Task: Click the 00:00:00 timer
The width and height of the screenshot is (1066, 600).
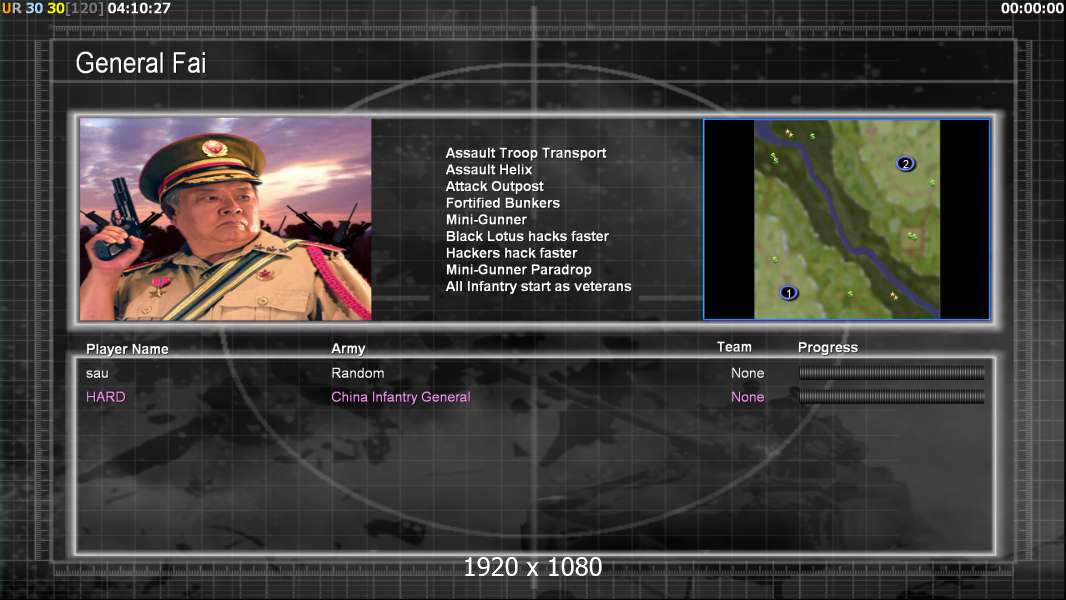Action: pyautogui.click(x=1032, y=8)
